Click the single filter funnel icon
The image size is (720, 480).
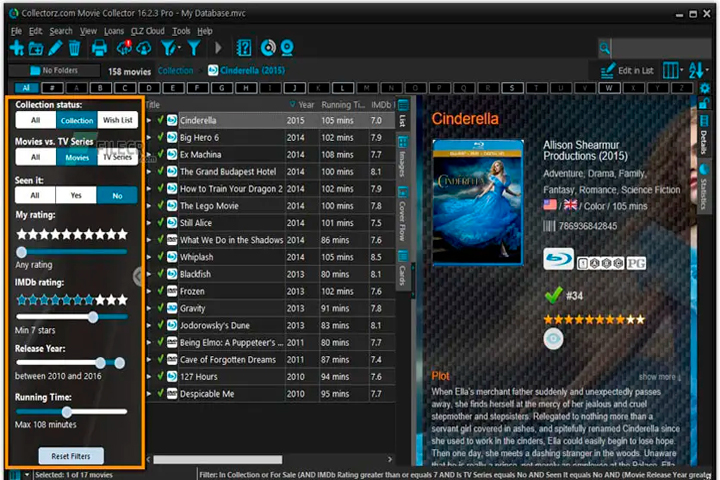[194, 48]
